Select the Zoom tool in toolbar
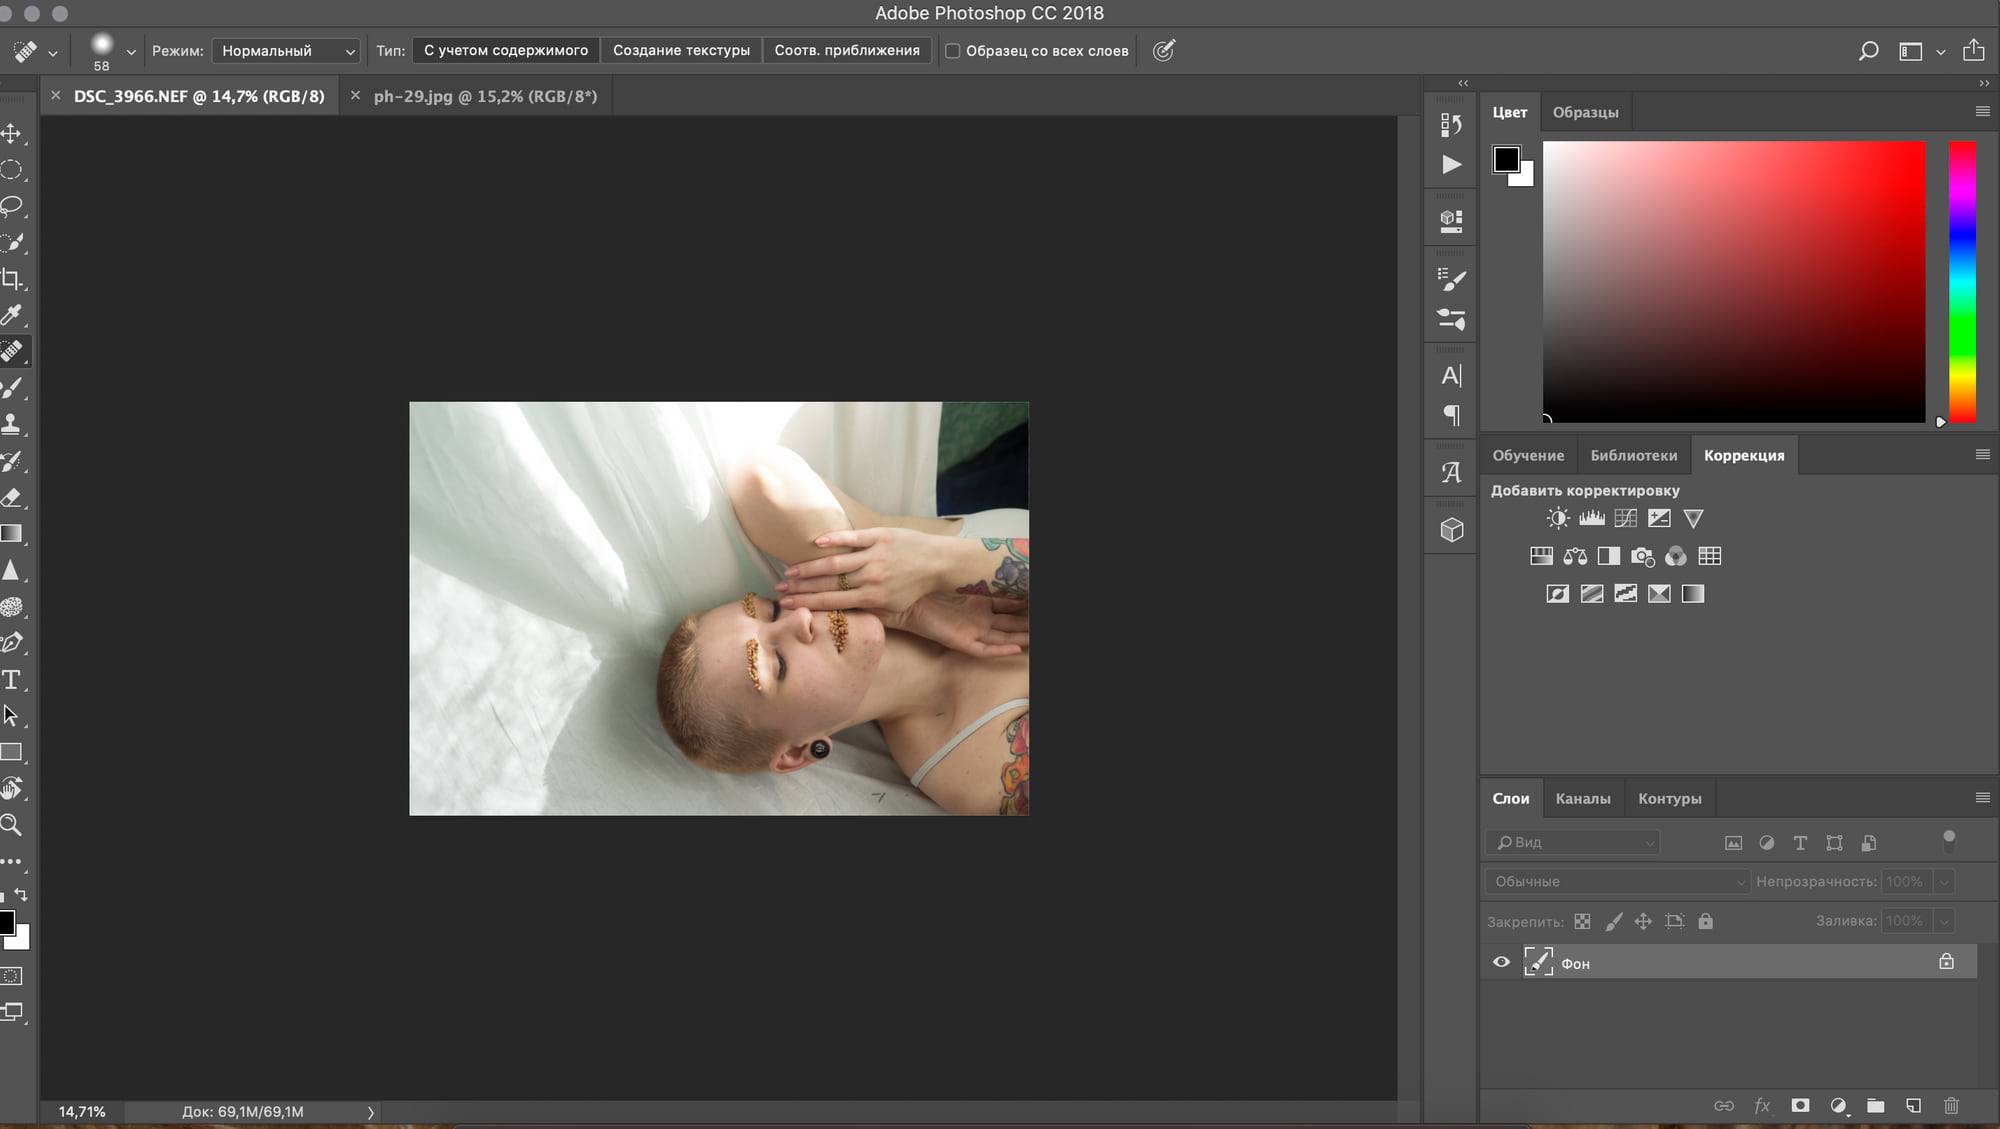2000x1129 pixels. (x=12, y=825)
